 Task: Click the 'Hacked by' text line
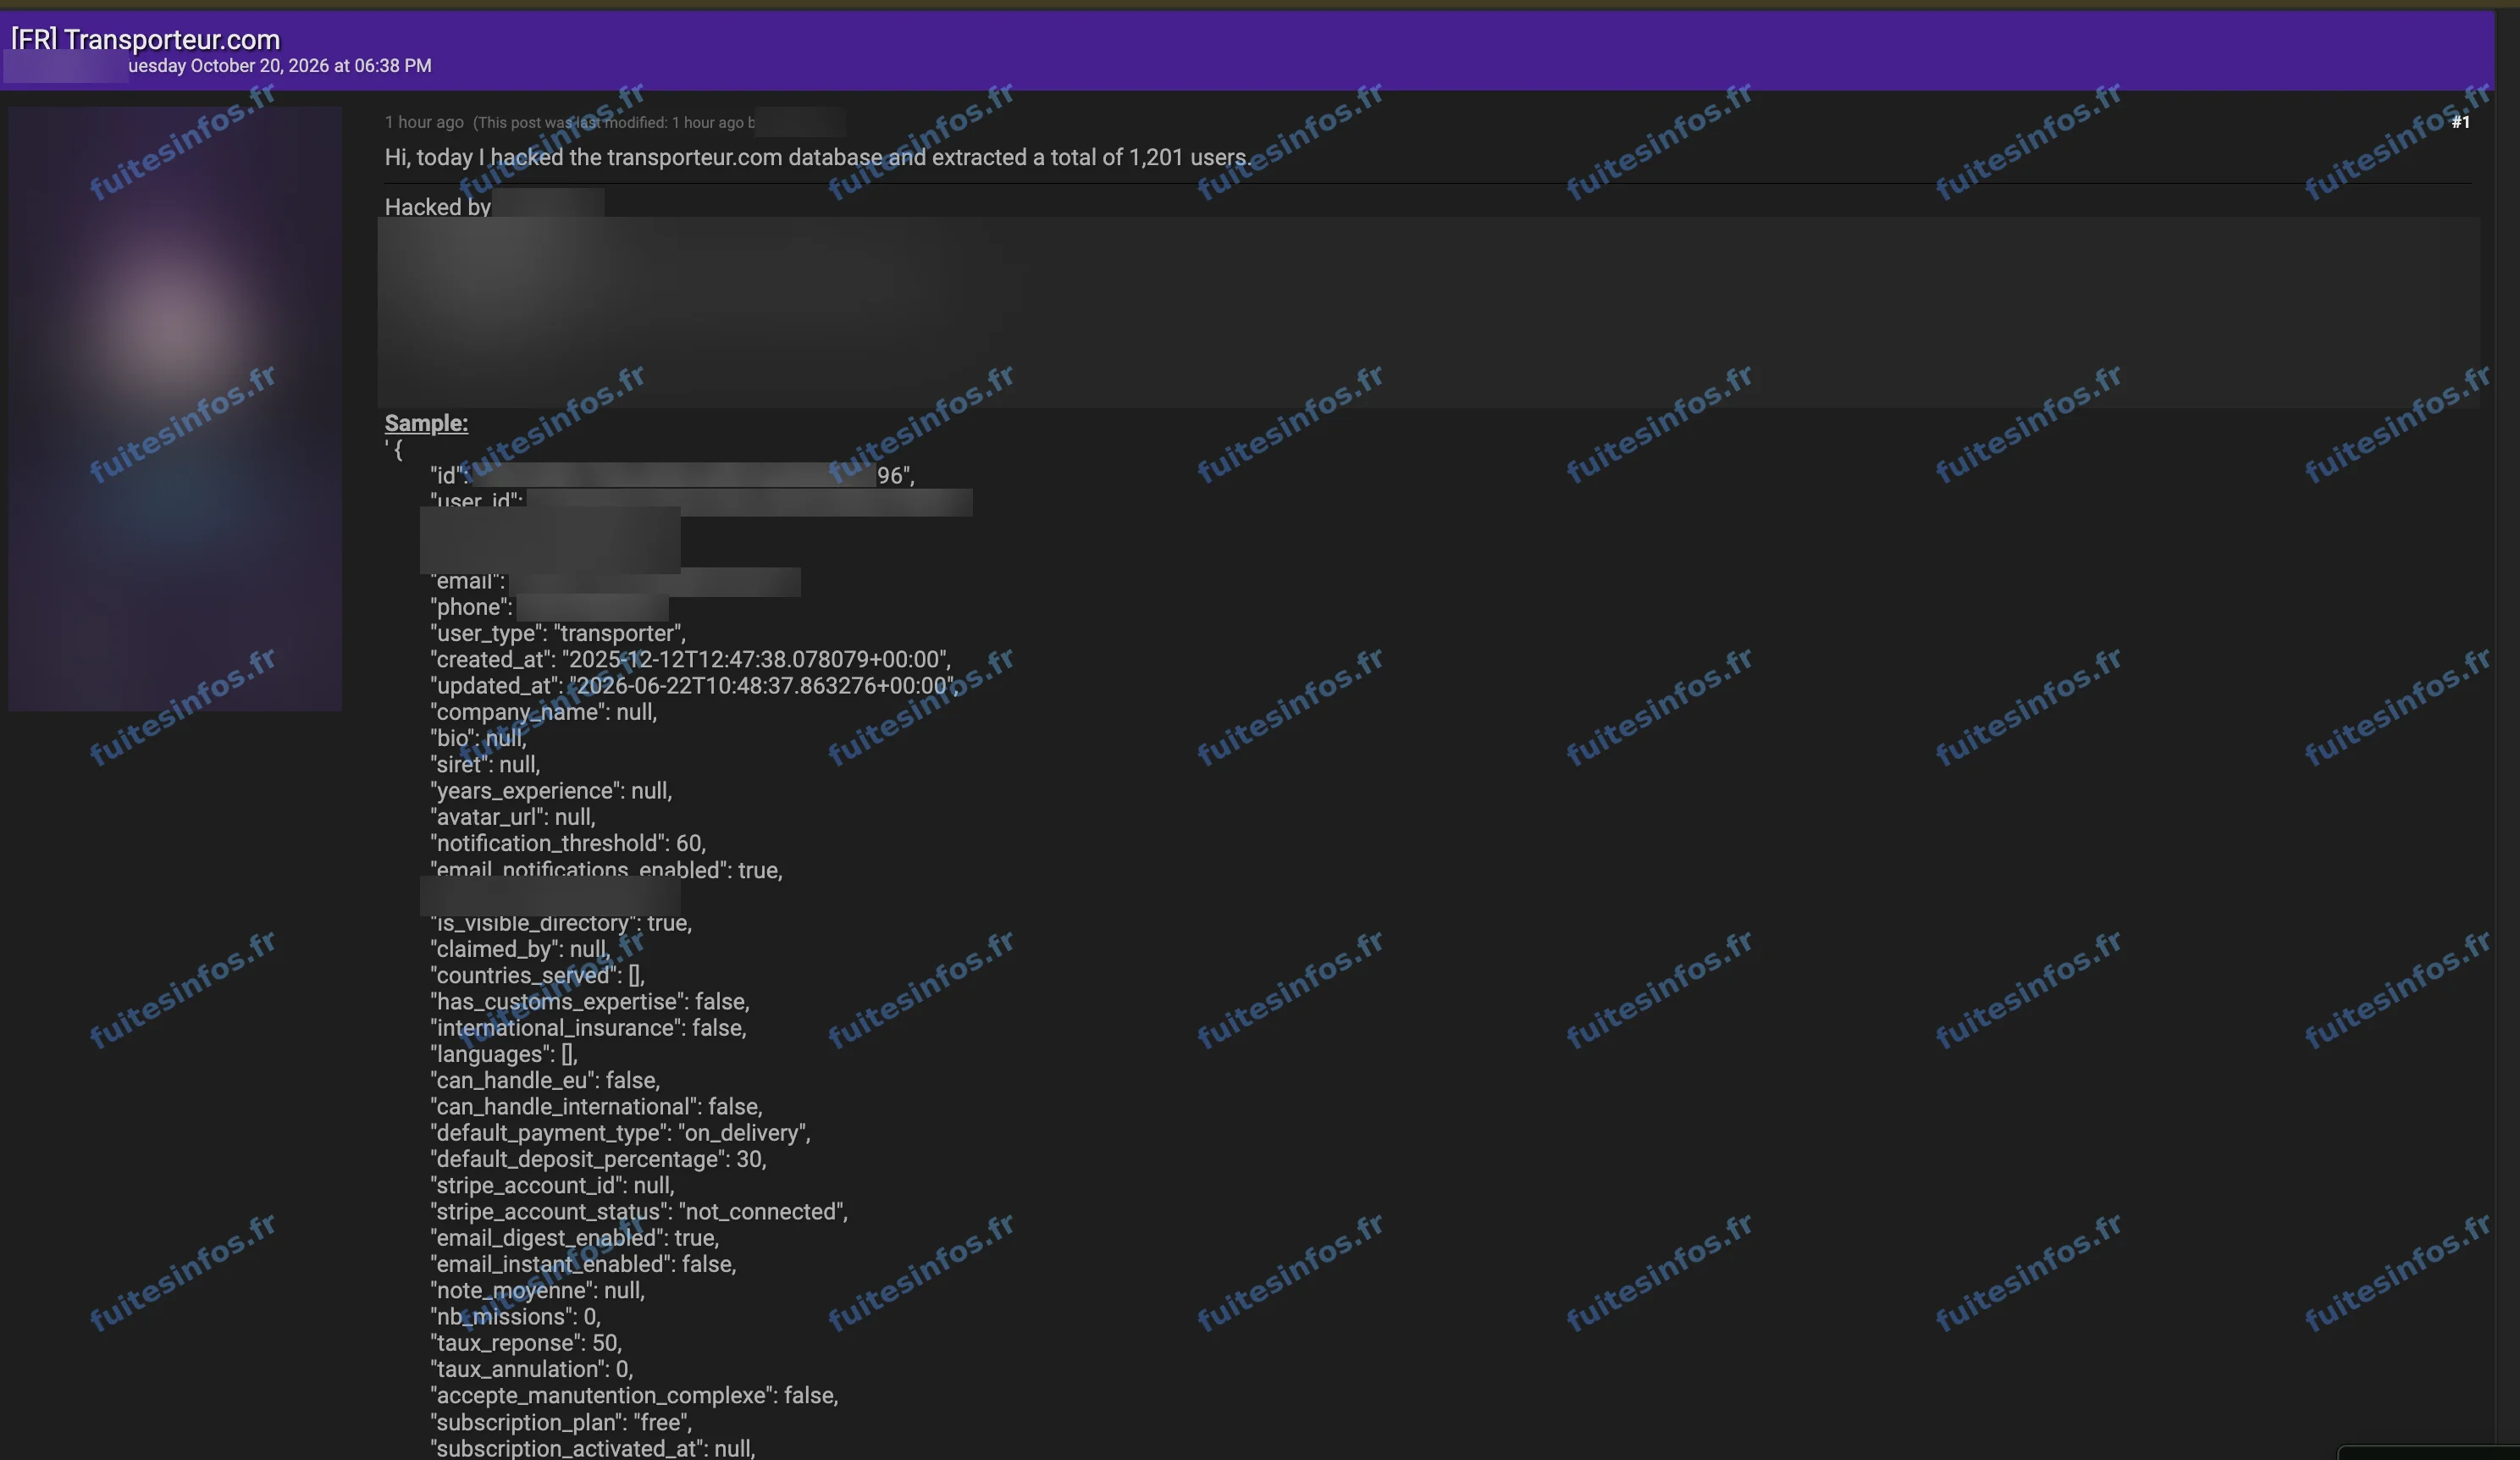click(438, 207)
